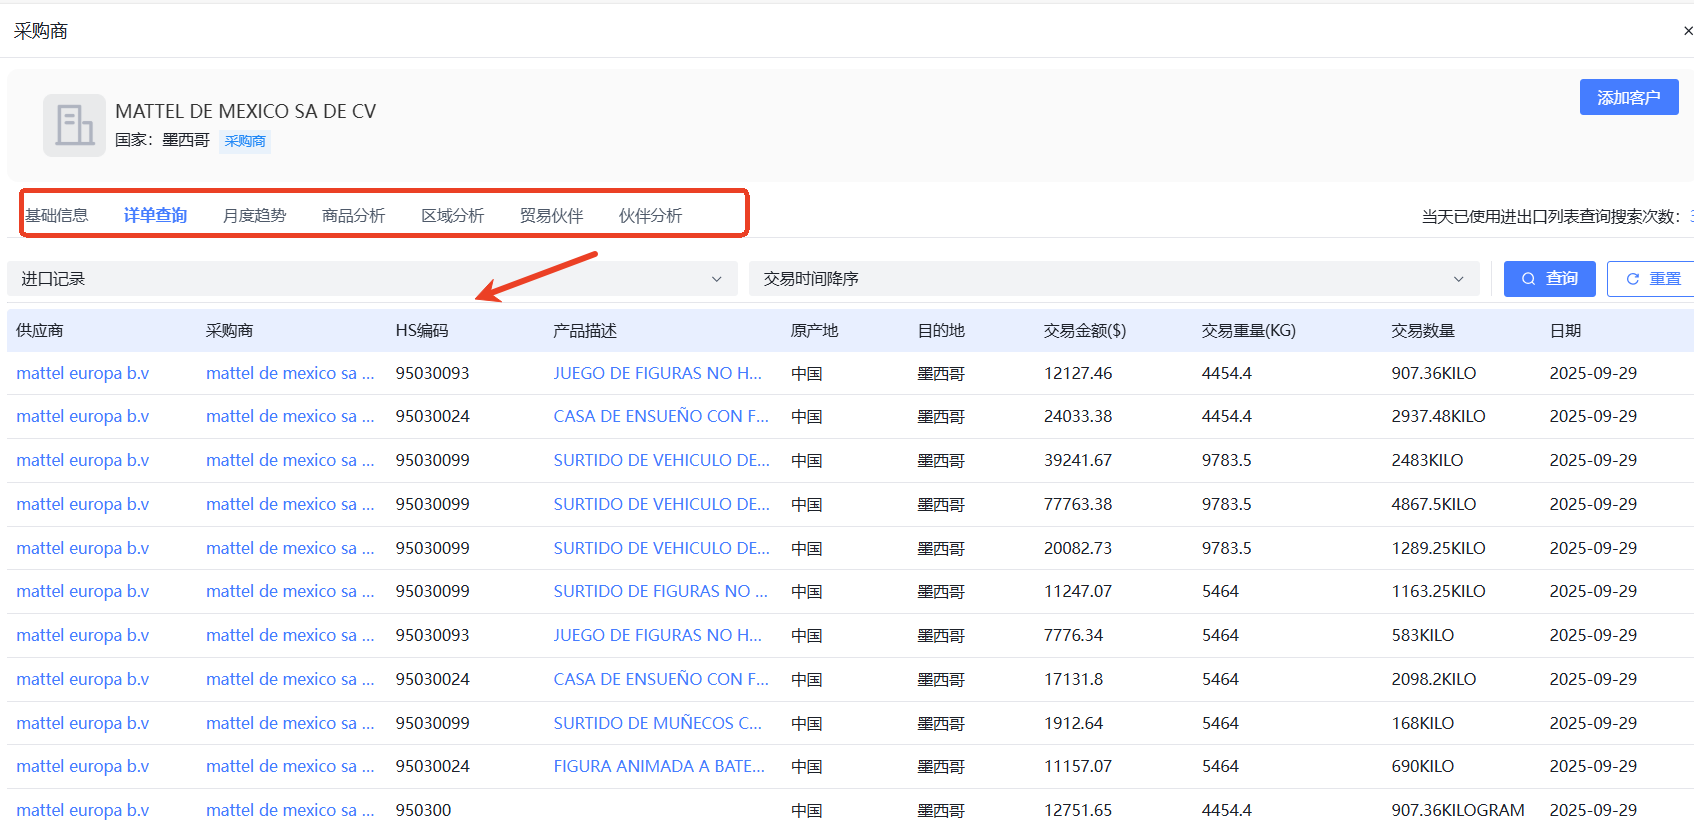Click the 交易金额($) column header

[x=1085, y=330]
